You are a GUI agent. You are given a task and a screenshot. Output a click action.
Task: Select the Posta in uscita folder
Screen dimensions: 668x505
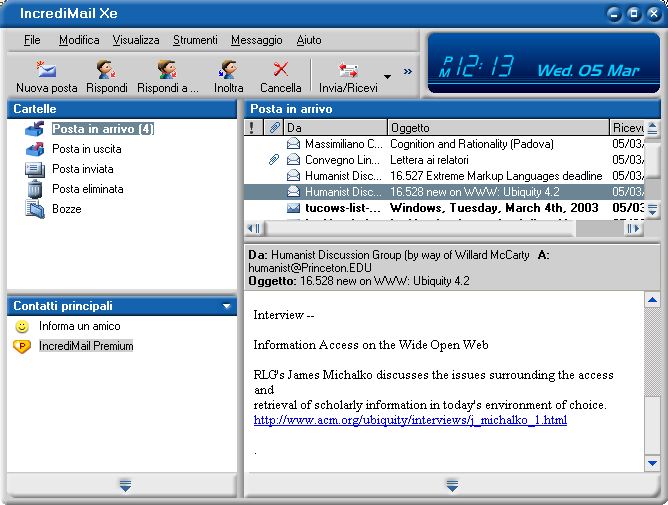click(86, 149)
